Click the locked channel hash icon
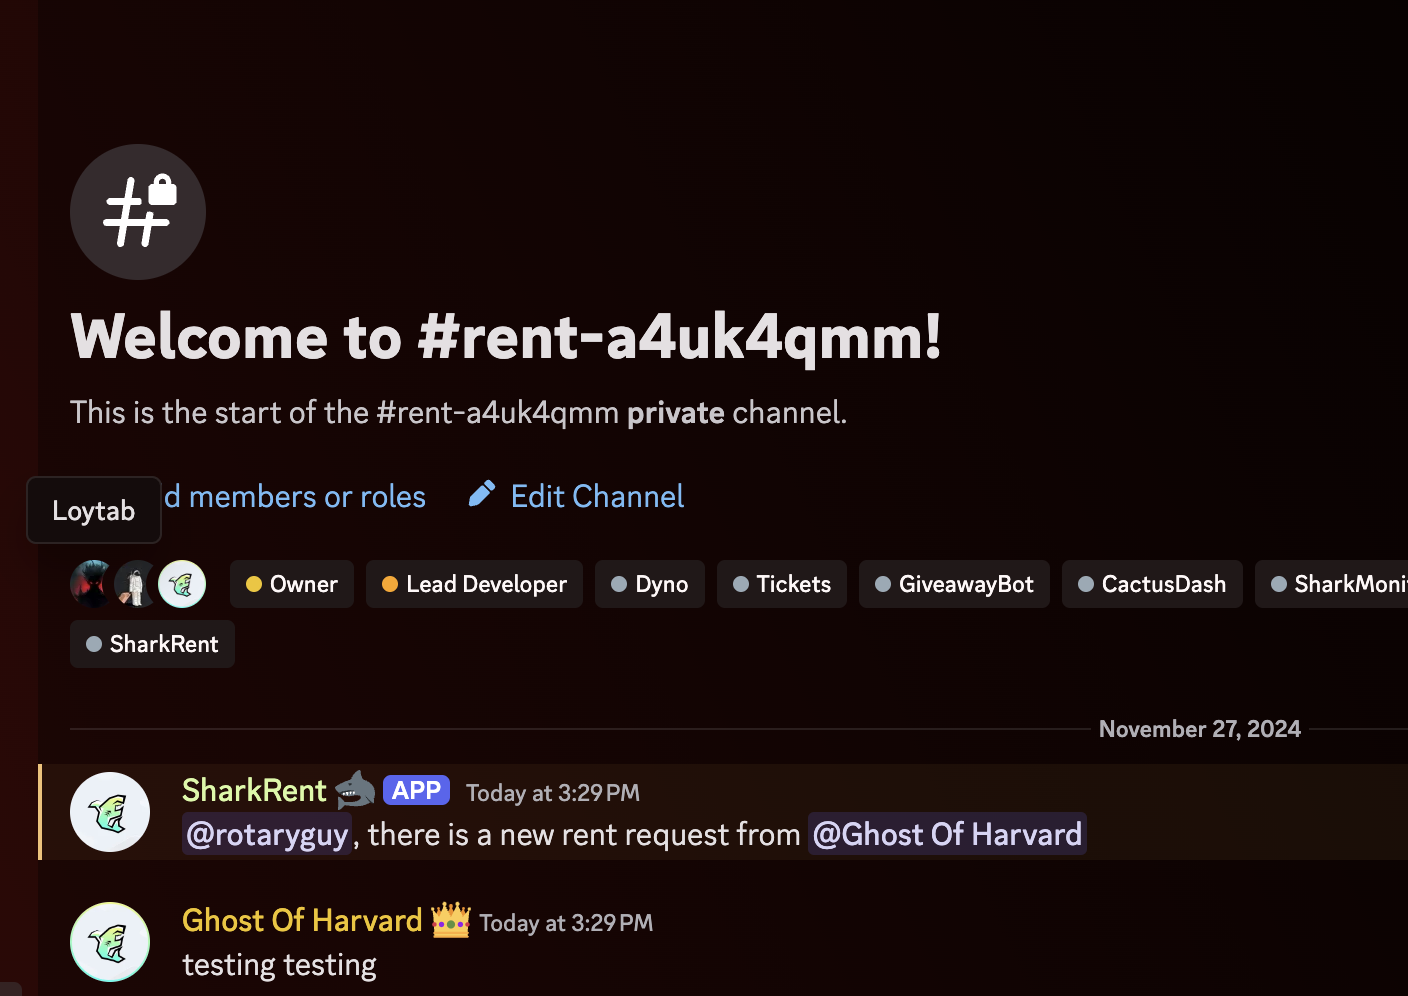 pos(138,212)
